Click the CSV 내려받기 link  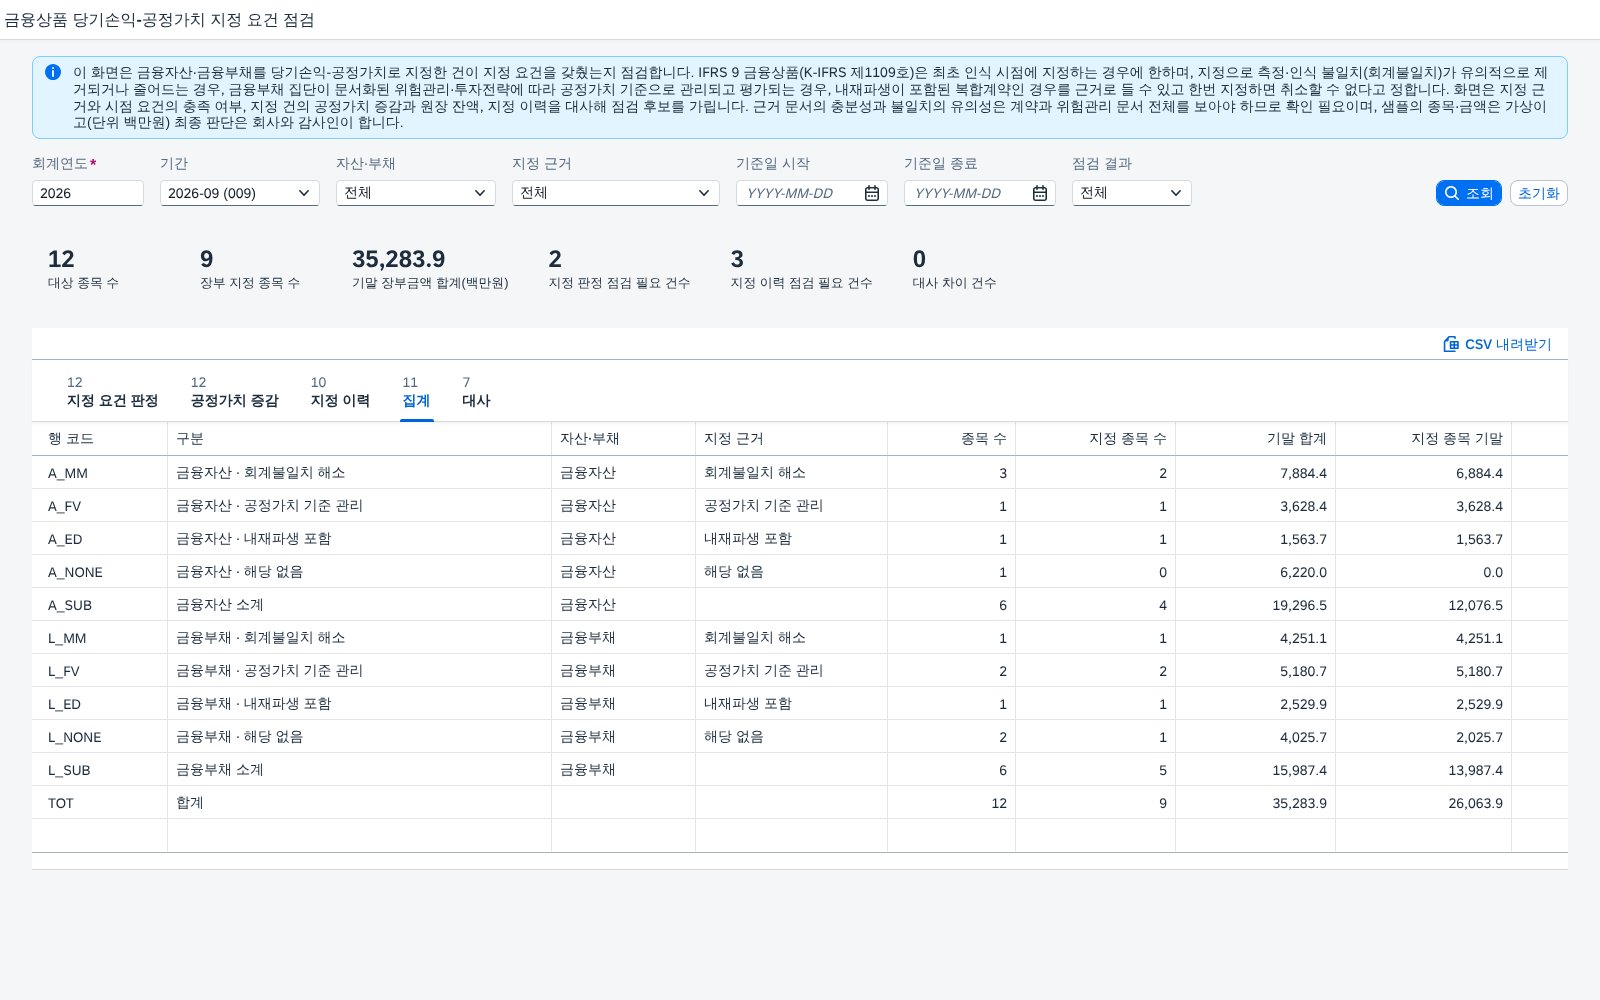(x=1497, y=344)
